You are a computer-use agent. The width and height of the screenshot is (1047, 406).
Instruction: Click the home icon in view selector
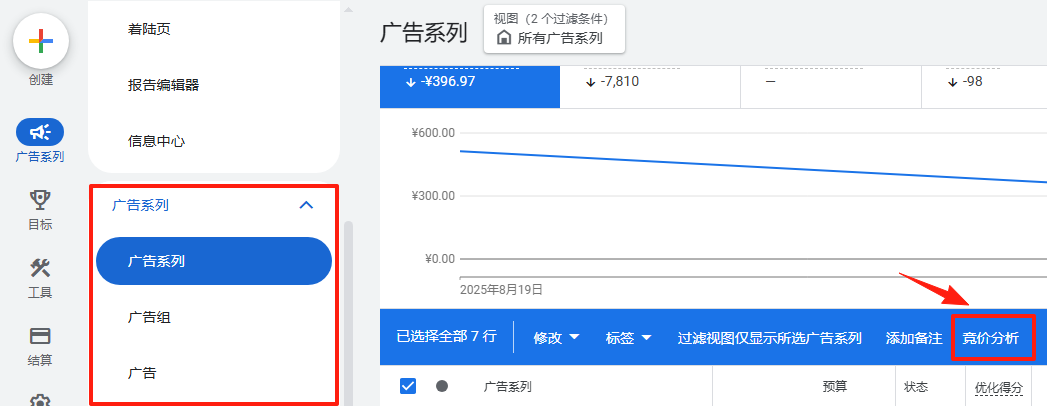tap(504, 37)
